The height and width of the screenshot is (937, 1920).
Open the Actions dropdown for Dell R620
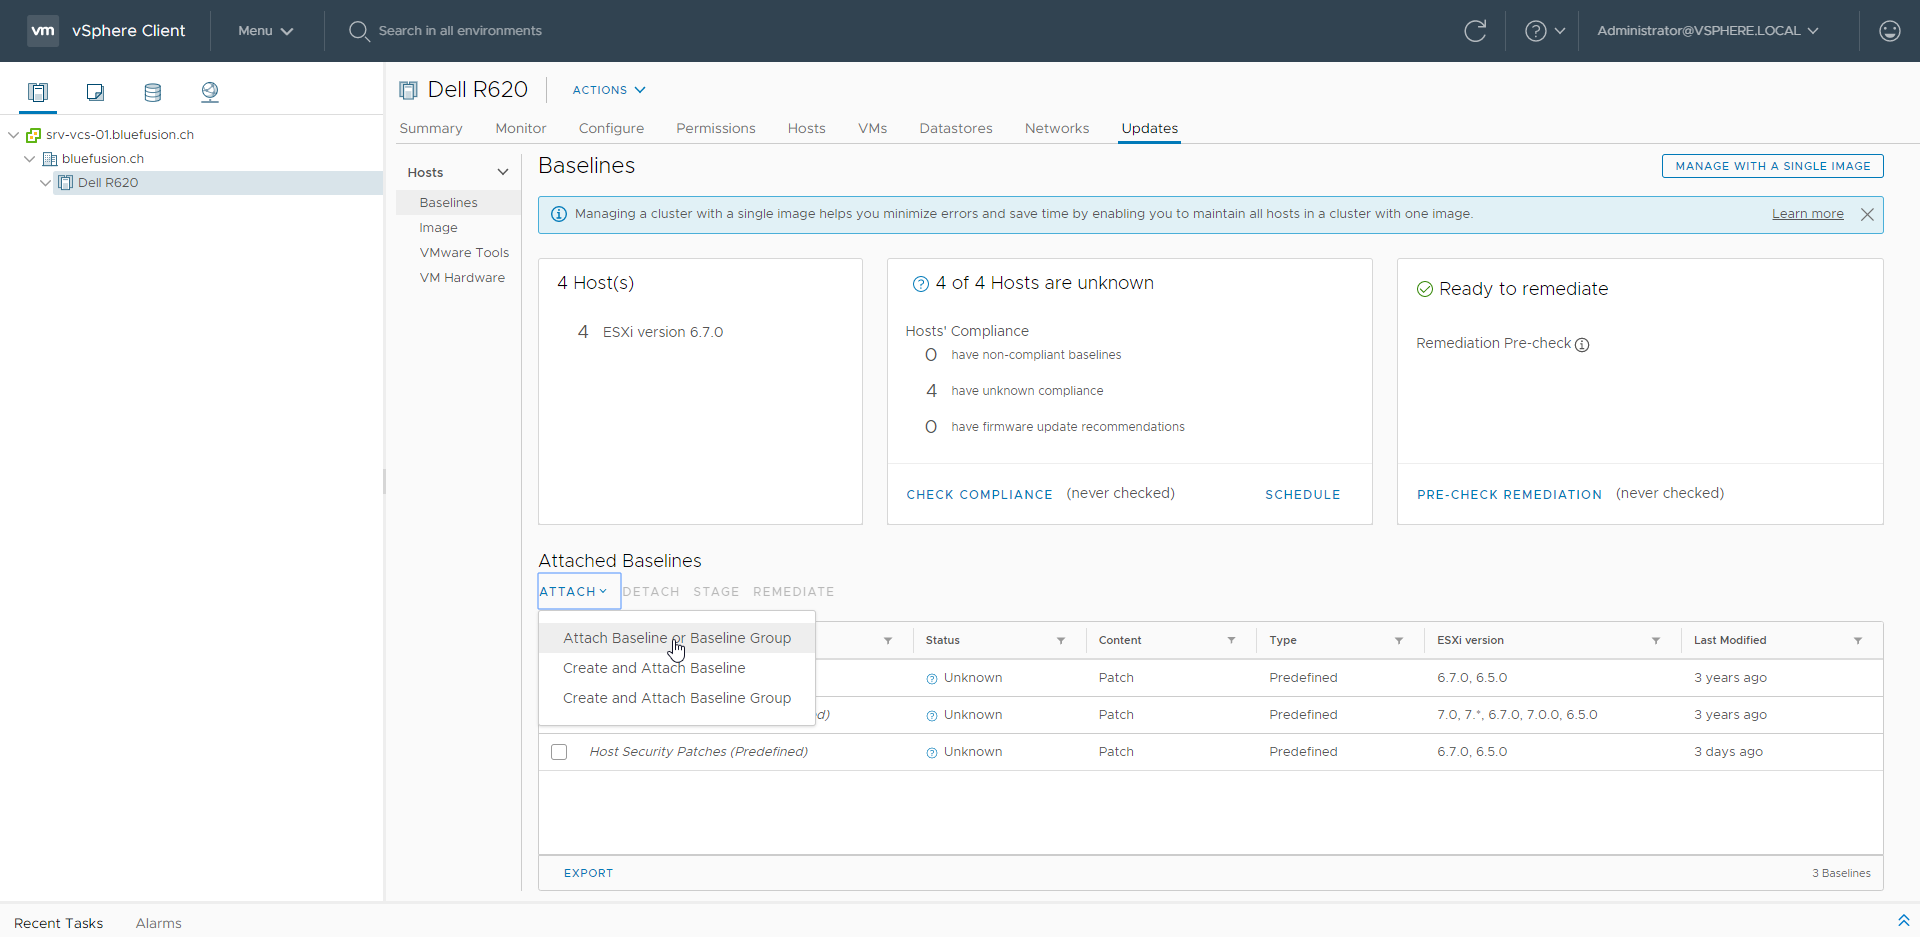coord(608,90)
